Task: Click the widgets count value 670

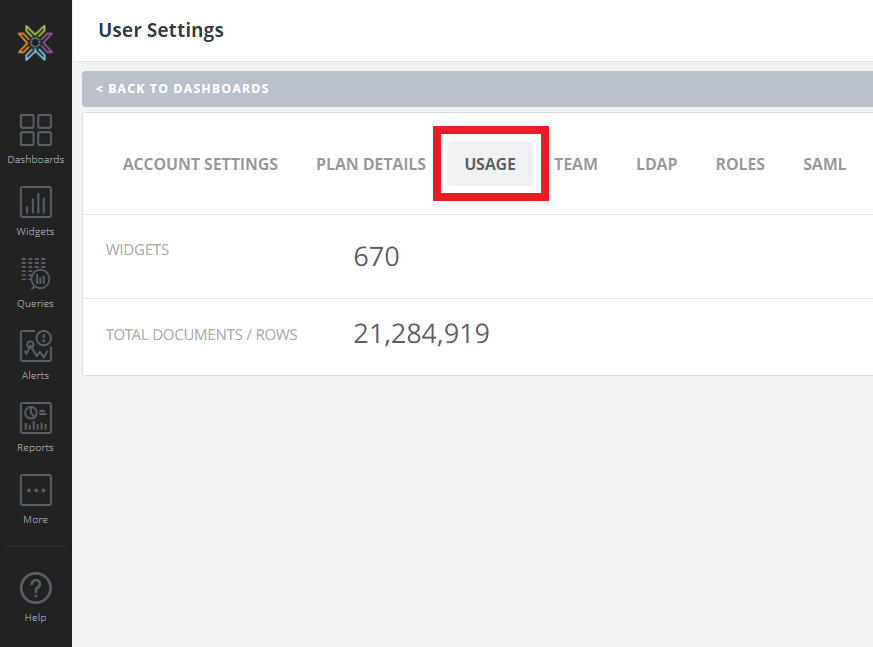Action: point(376,257)
